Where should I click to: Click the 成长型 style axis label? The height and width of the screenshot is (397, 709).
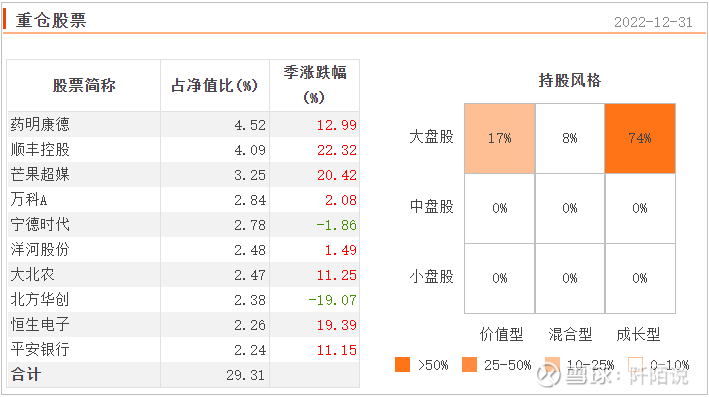(638, 335)
